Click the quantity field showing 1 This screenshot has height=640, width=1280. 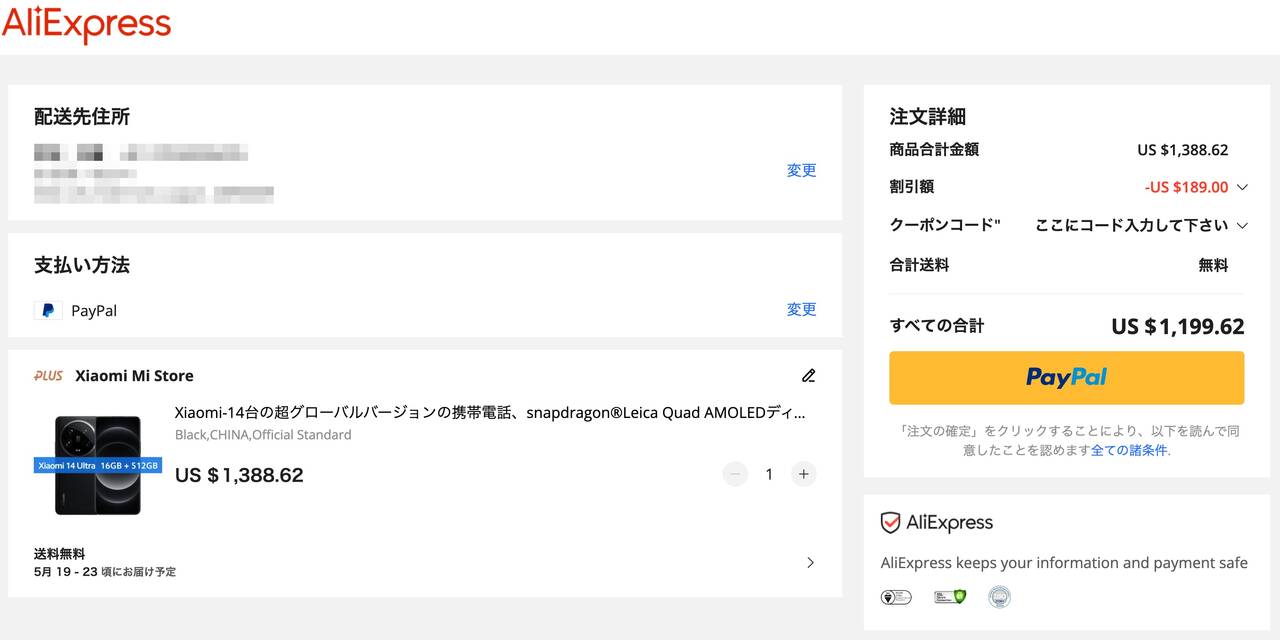[769, 474]
